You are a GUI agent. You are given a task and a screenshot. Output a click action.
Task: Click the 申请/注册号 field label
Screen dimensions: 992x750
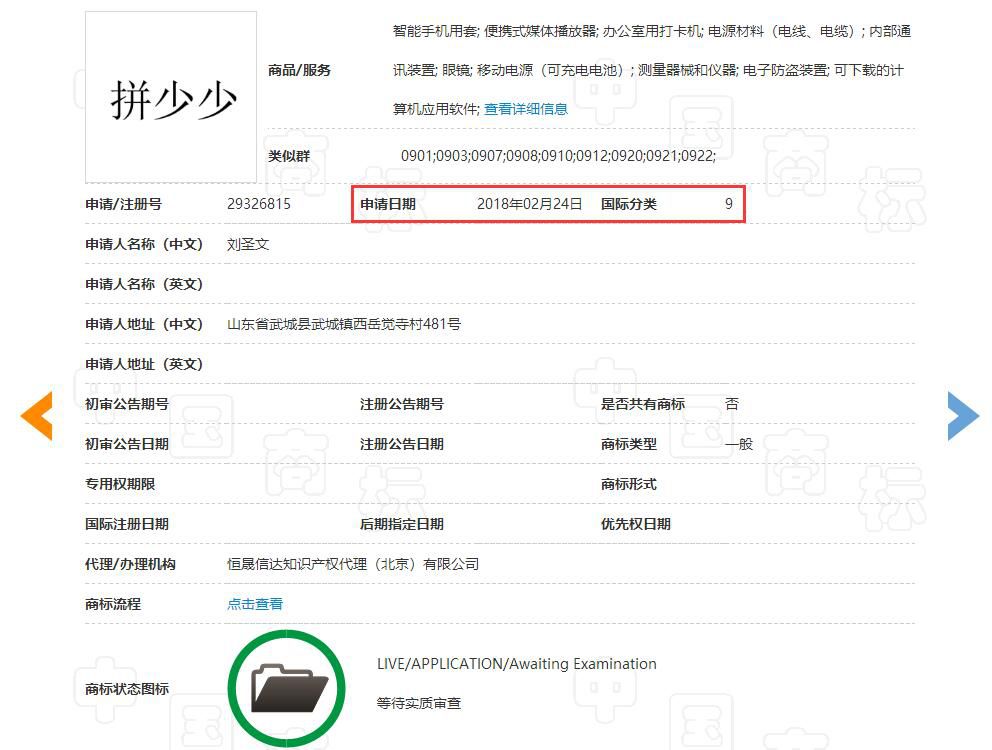[x=123, y=204]
